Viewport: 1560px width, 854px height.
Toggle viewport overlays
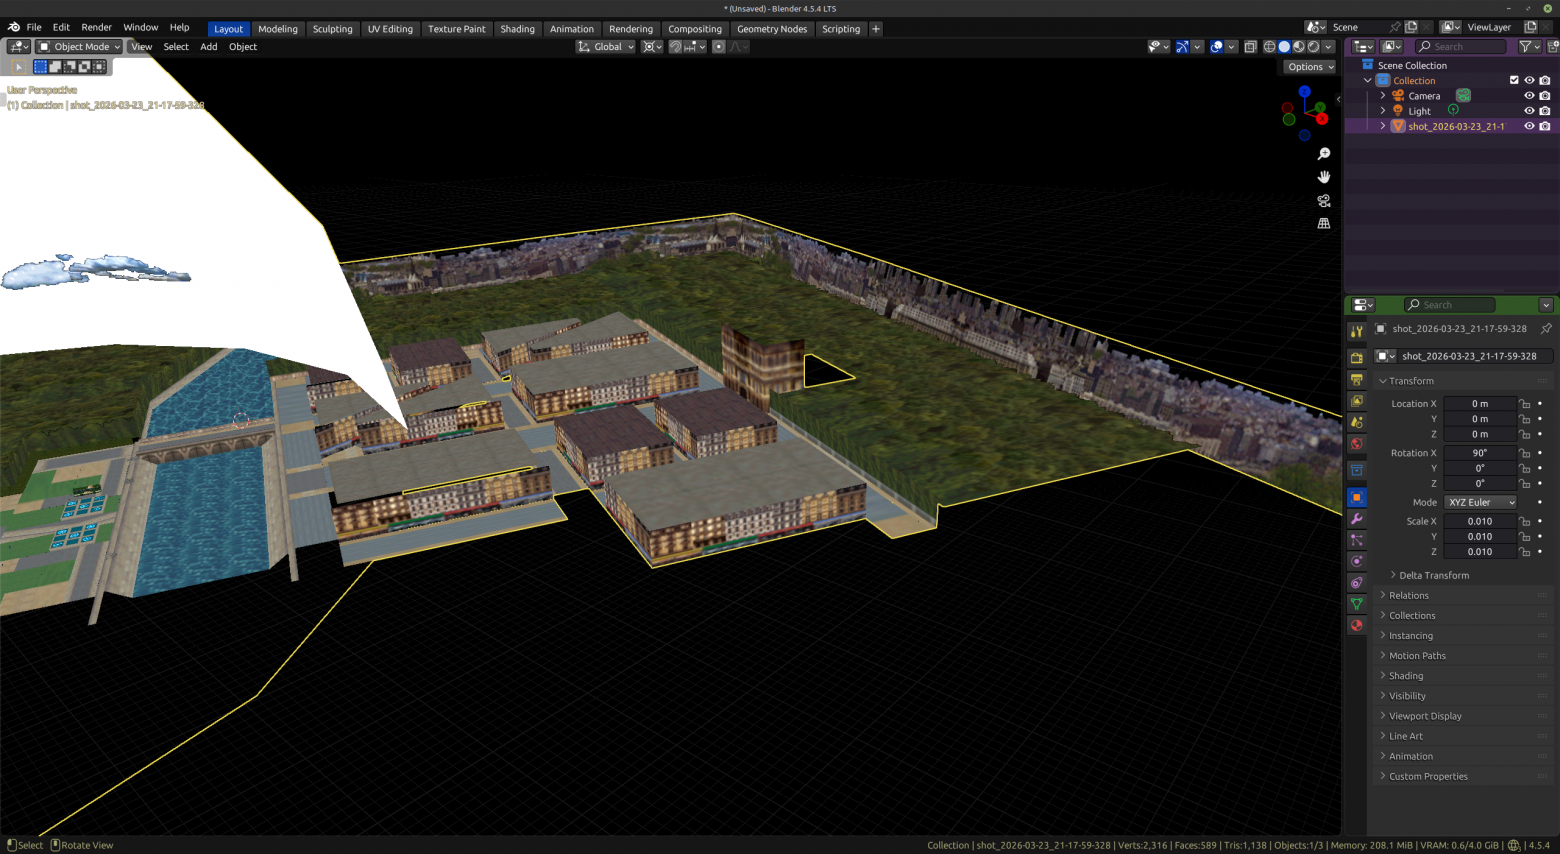pyautogui.click(x=1216, y=46)
